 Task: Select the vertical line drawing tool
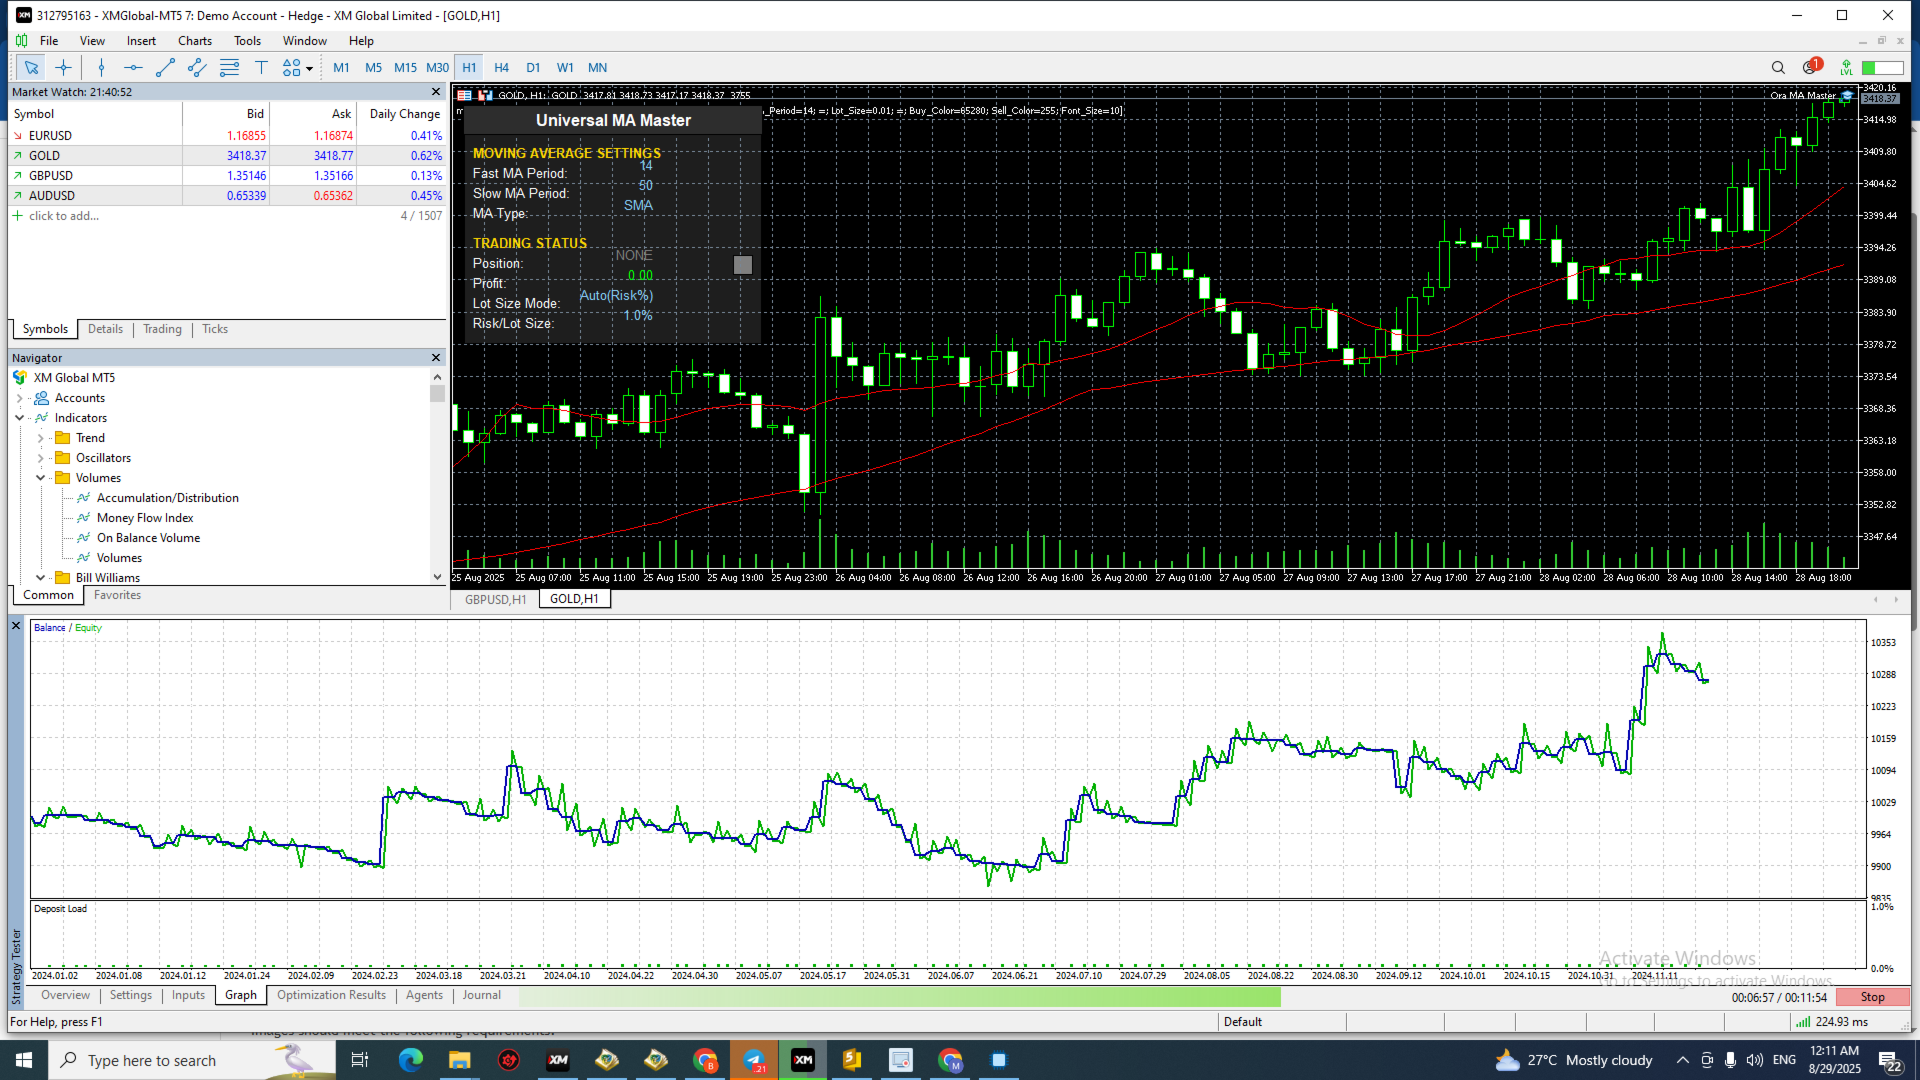(101, 68)
